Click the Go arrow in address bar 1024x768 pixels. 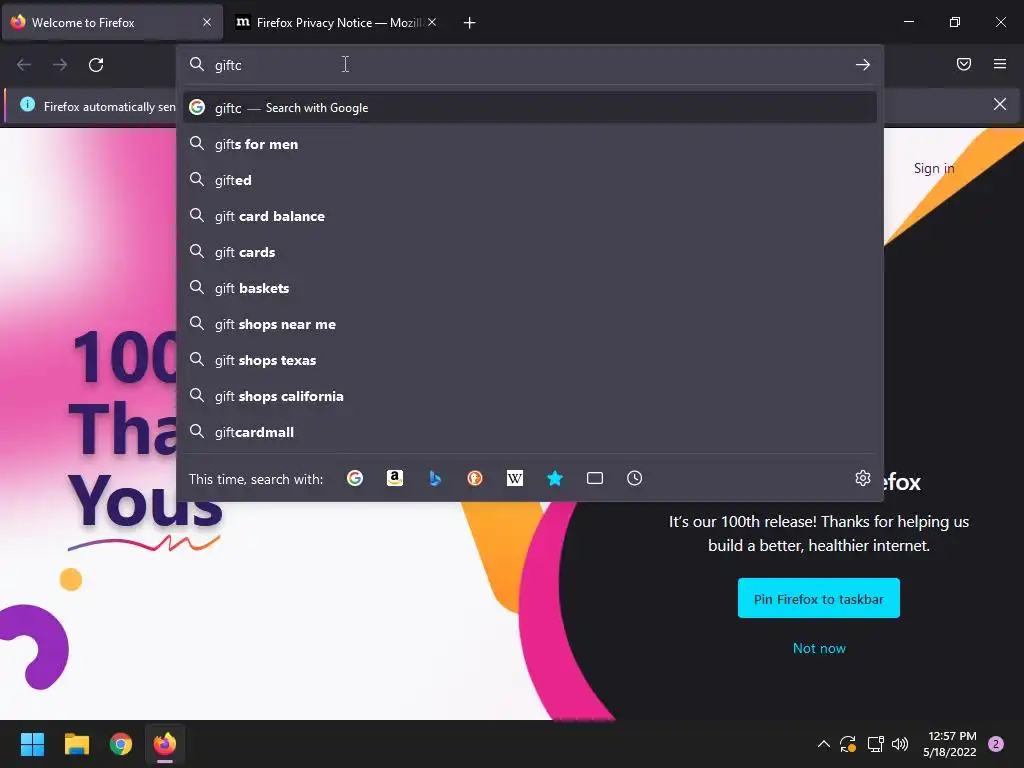pyautogui.click(x=863, y=65)
